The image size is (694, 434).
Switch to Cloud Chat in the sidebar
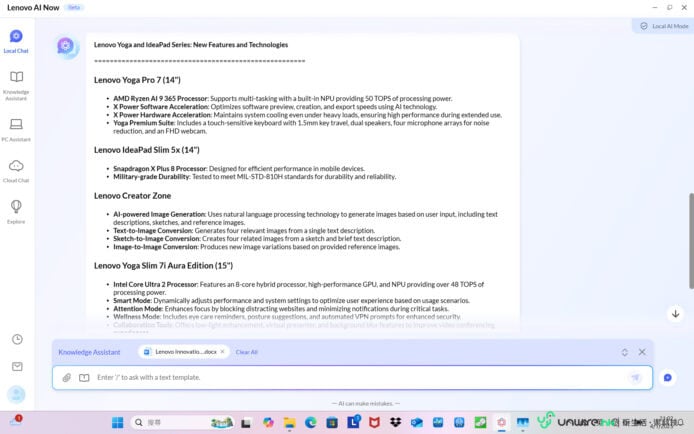(x=16, y=171)
